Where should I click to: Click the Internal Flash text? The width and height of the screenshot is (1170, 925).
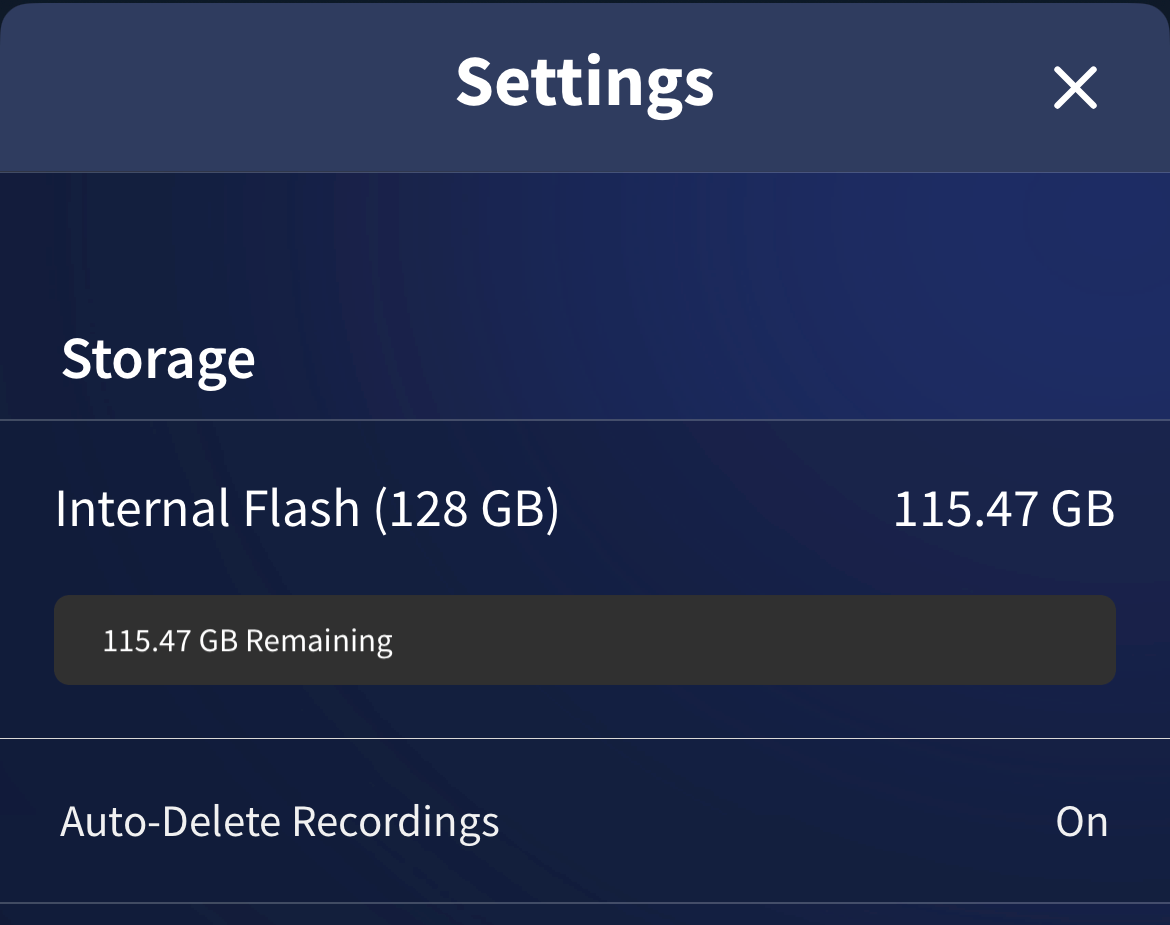207,509
